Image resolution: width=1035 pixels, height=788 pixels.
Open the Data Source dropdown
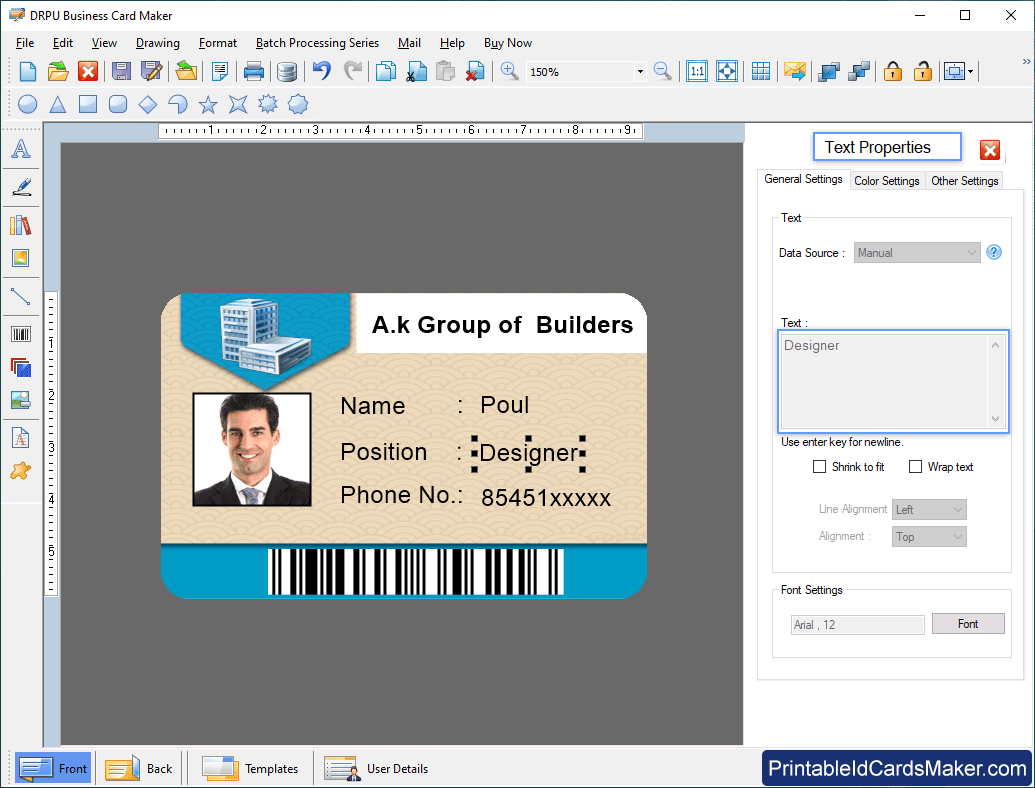(x=917, y=253)
